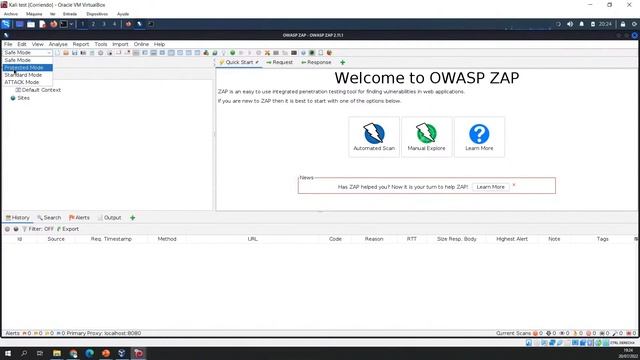Click the green break toggle circle
This screenshot has height=360, width=640.
coord(233,53)
